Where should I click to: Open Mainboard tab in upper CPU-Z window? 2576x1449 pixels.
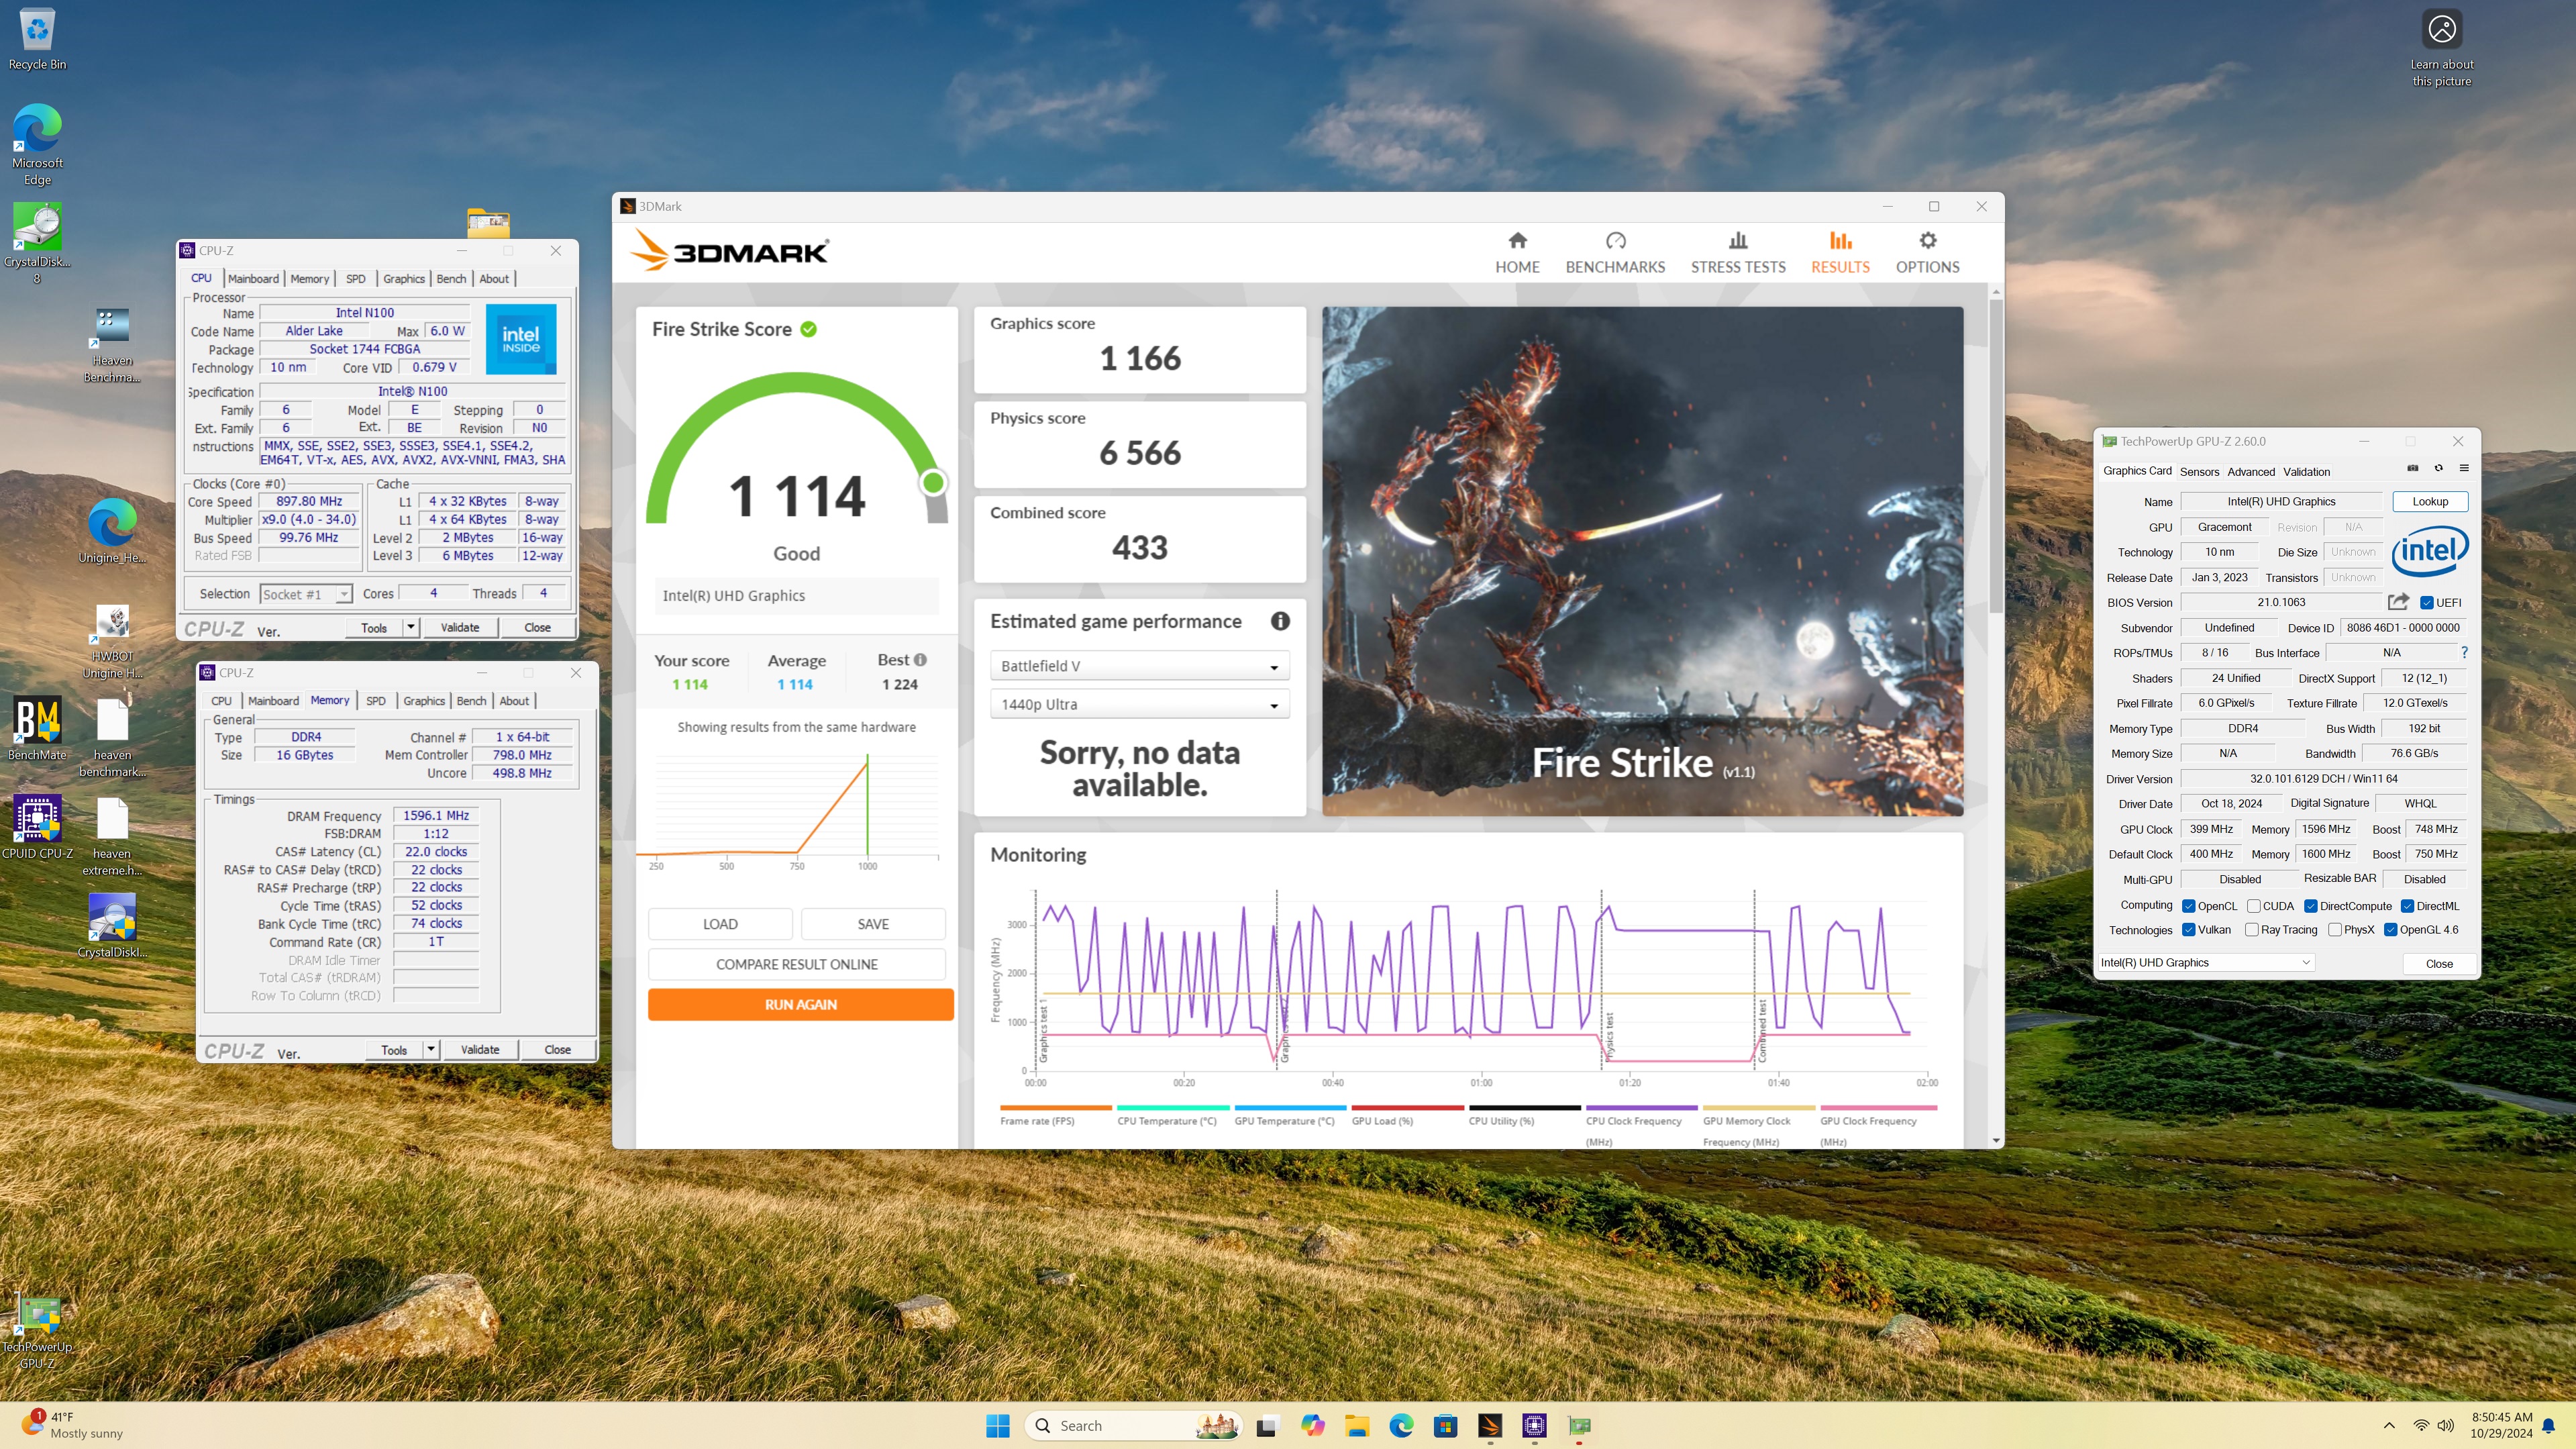[x=253, y=279]
